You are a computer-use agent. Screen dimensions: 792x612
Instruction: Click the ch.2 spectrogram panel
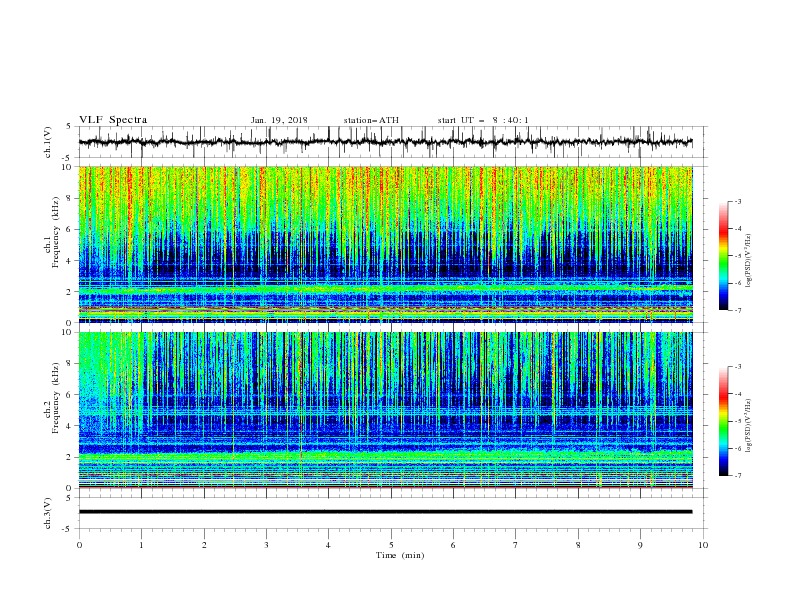[x=385, y=410]
